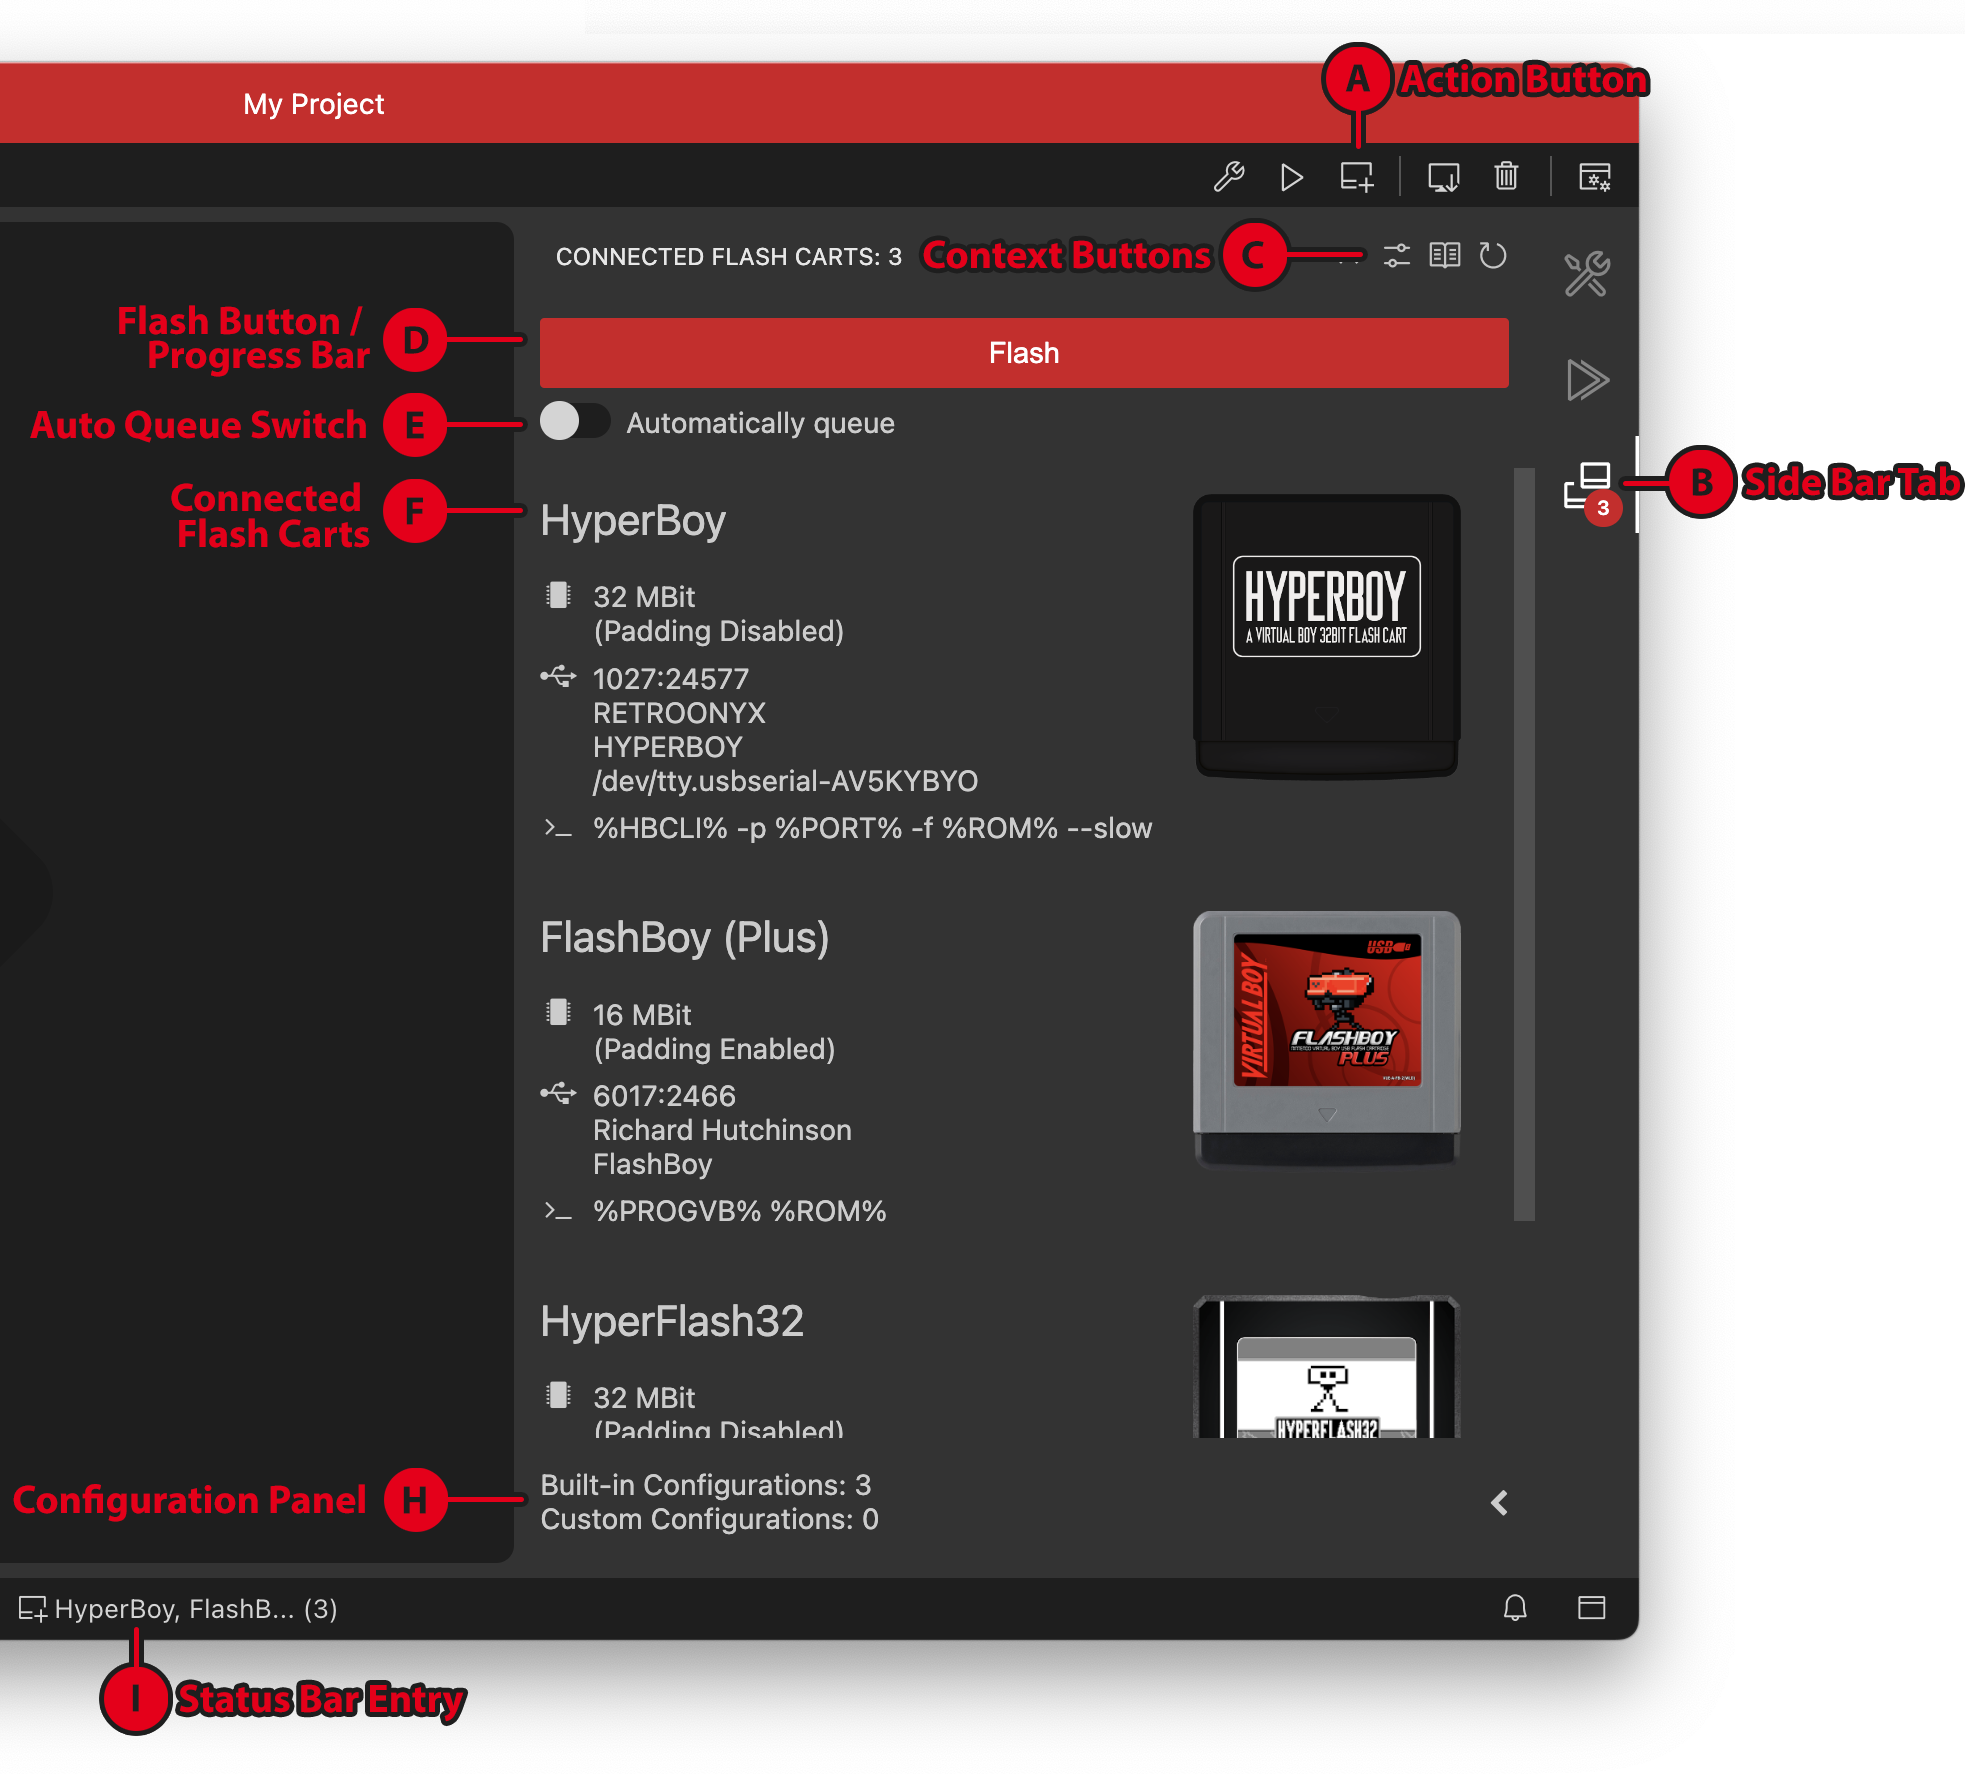The height and width of the screenshot is (1774, 1965).
Task: Click the Export monitor icon in the toolbar
Action: click(x=1443, y=177)
